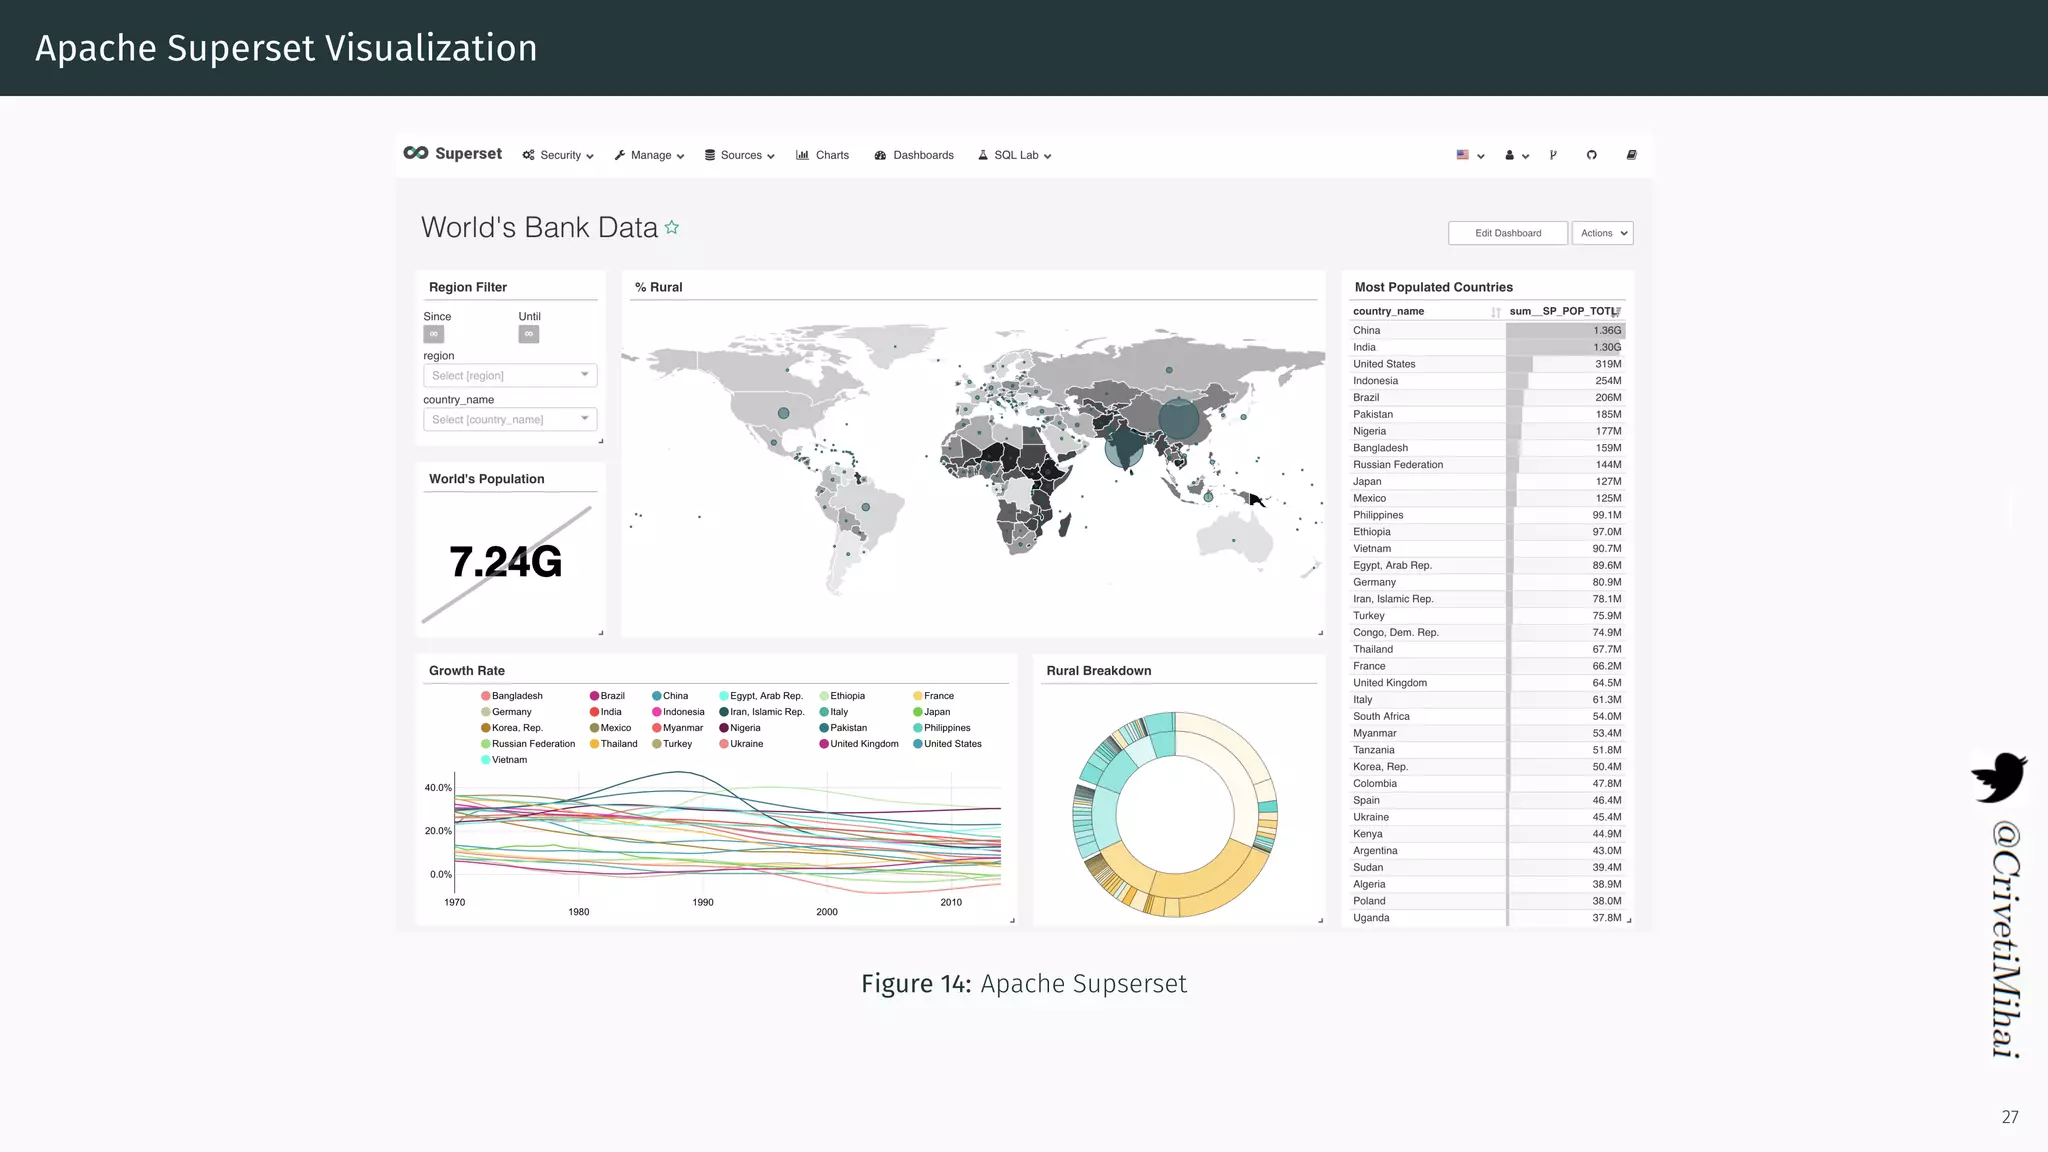Open the Sources menu
The height and width of the screenshot is (1152, 2048).
(740, 155)
